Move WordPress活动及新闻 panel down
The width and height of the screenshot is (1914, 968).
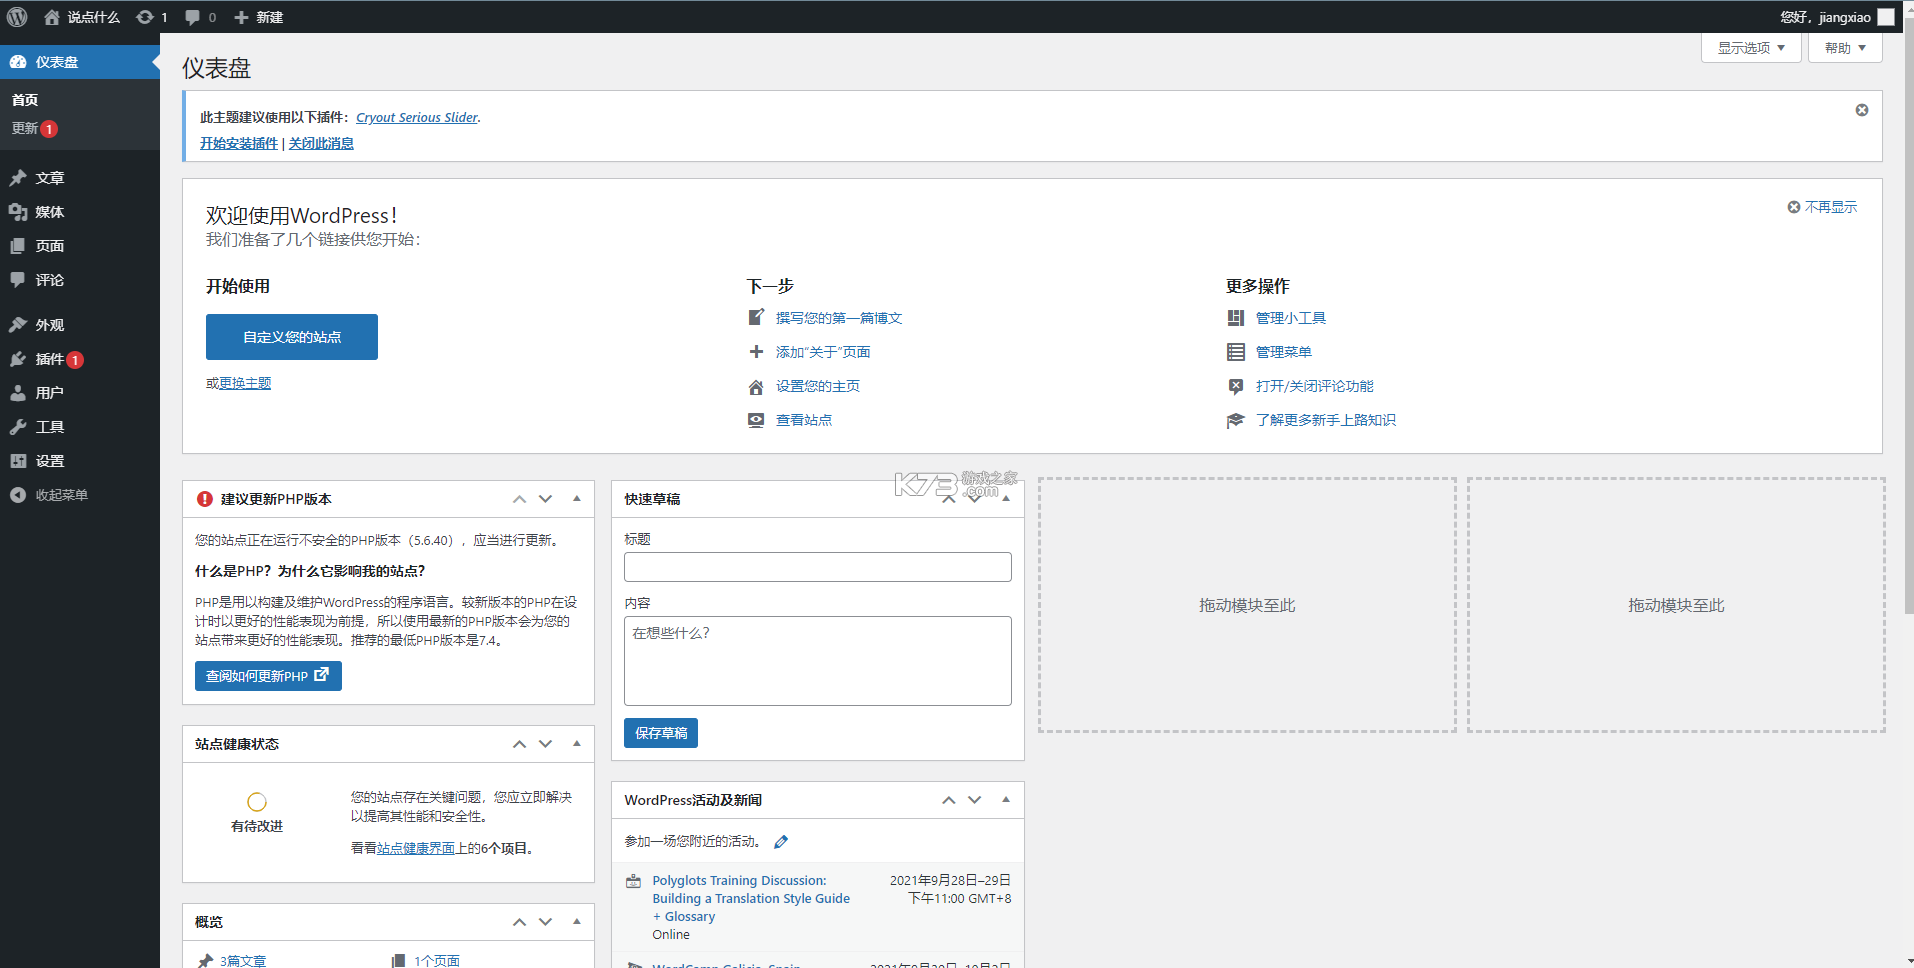975,800
